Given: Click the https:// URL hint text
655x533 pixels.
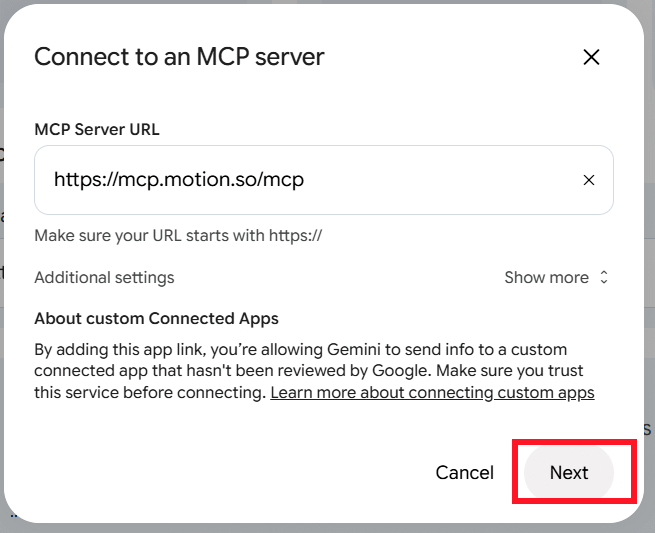Looking at the screenshot, I should pyautogui.click(x=178, y=236).
